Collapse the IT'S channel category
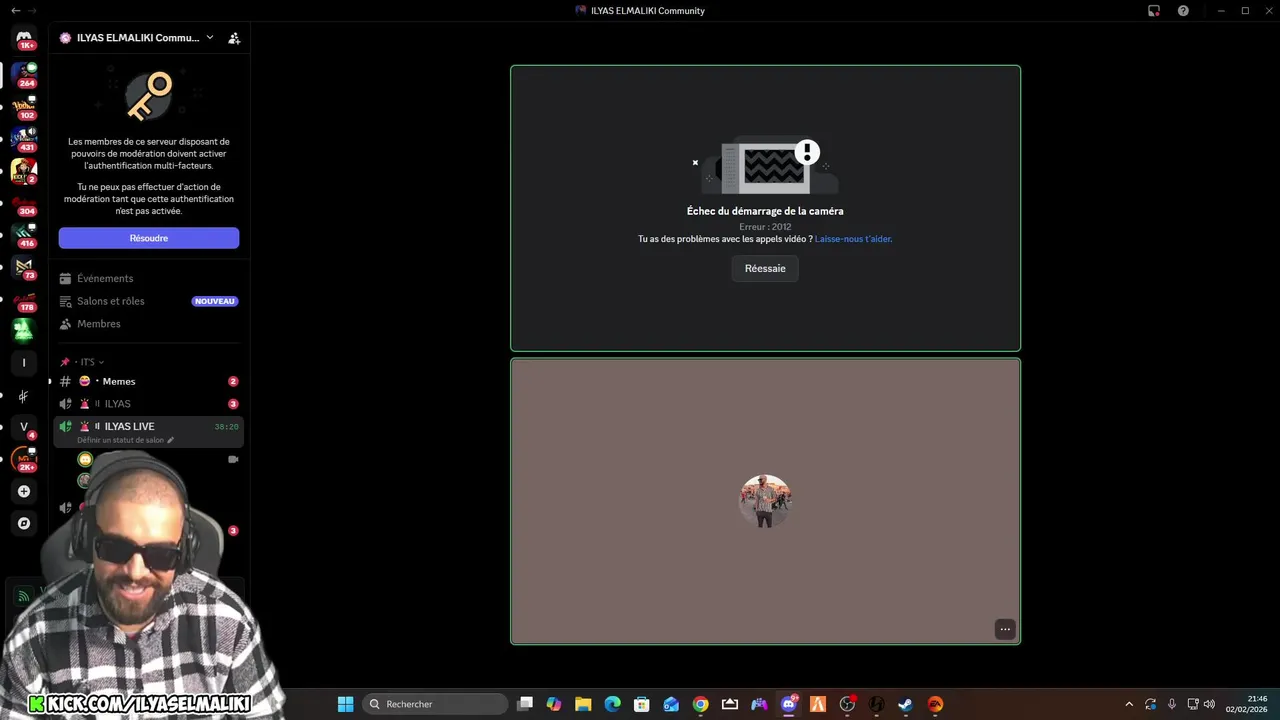 pos(91,362)
